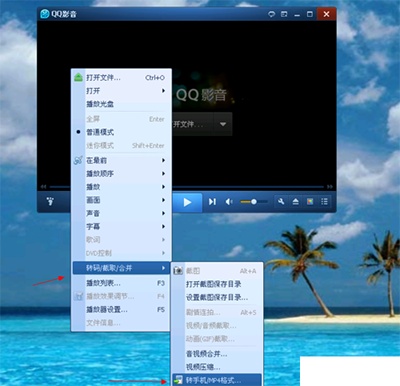Click the greyed 剧情连拍... Alt+S item
The width and height of the screenshot is (400, 386).
(217, 312)
